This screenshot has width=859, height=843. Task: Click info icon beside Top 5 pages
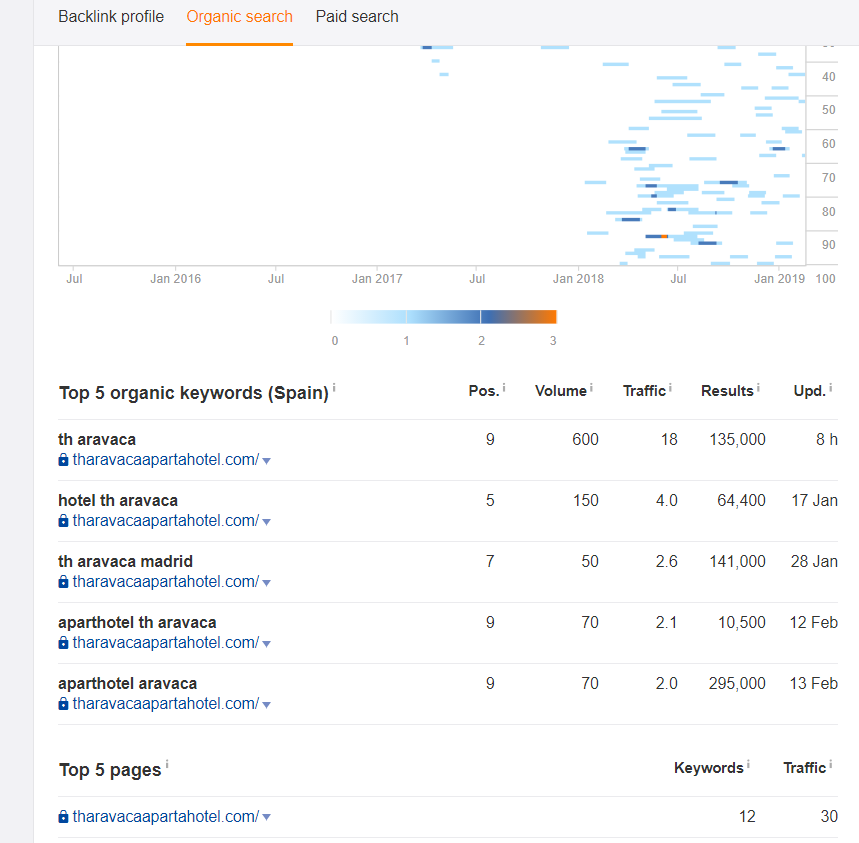click(x=167, y=764)
